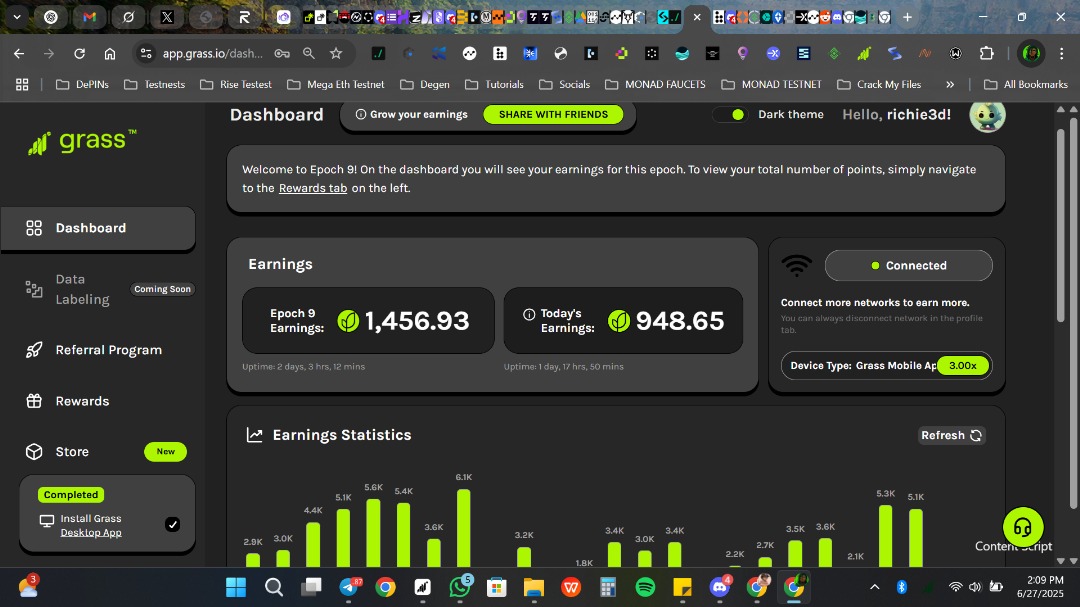
Task: Open a new browser tab
Action: coord(907,17)
